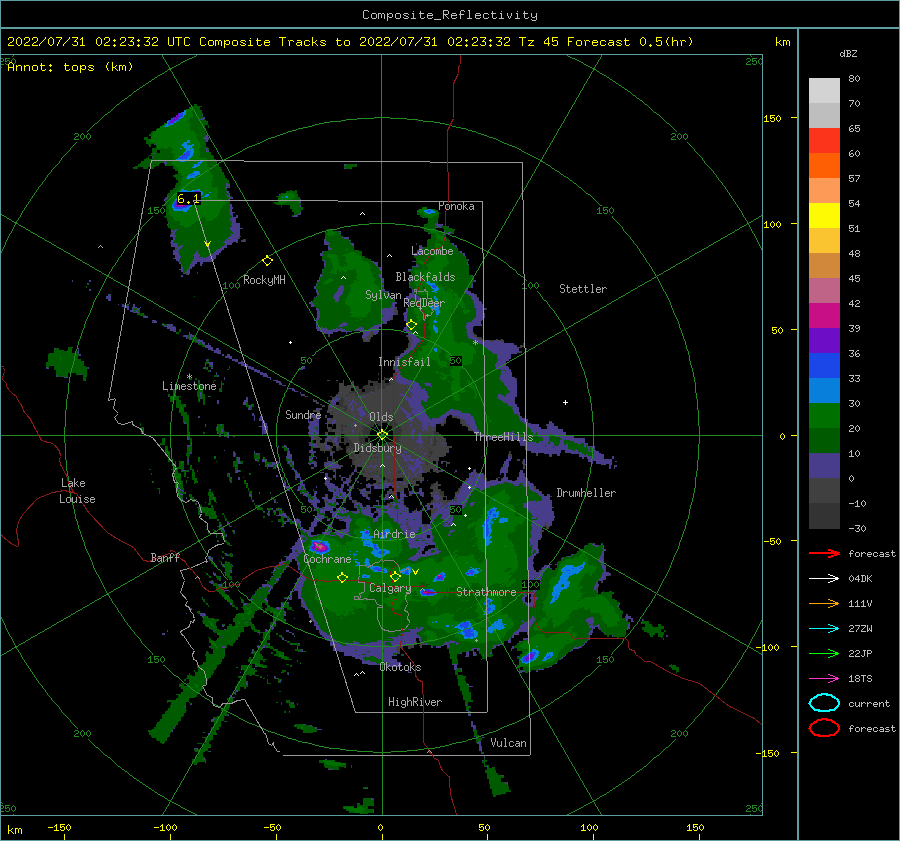900x841 pixels.
Task: Select the Limestone label
Action: [x=189, y=386]
